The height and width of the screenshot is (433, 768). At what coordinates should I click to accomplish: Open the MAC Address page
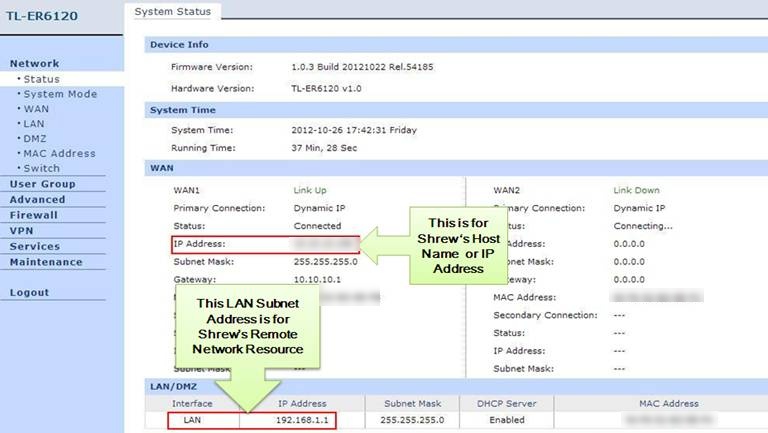59,153
